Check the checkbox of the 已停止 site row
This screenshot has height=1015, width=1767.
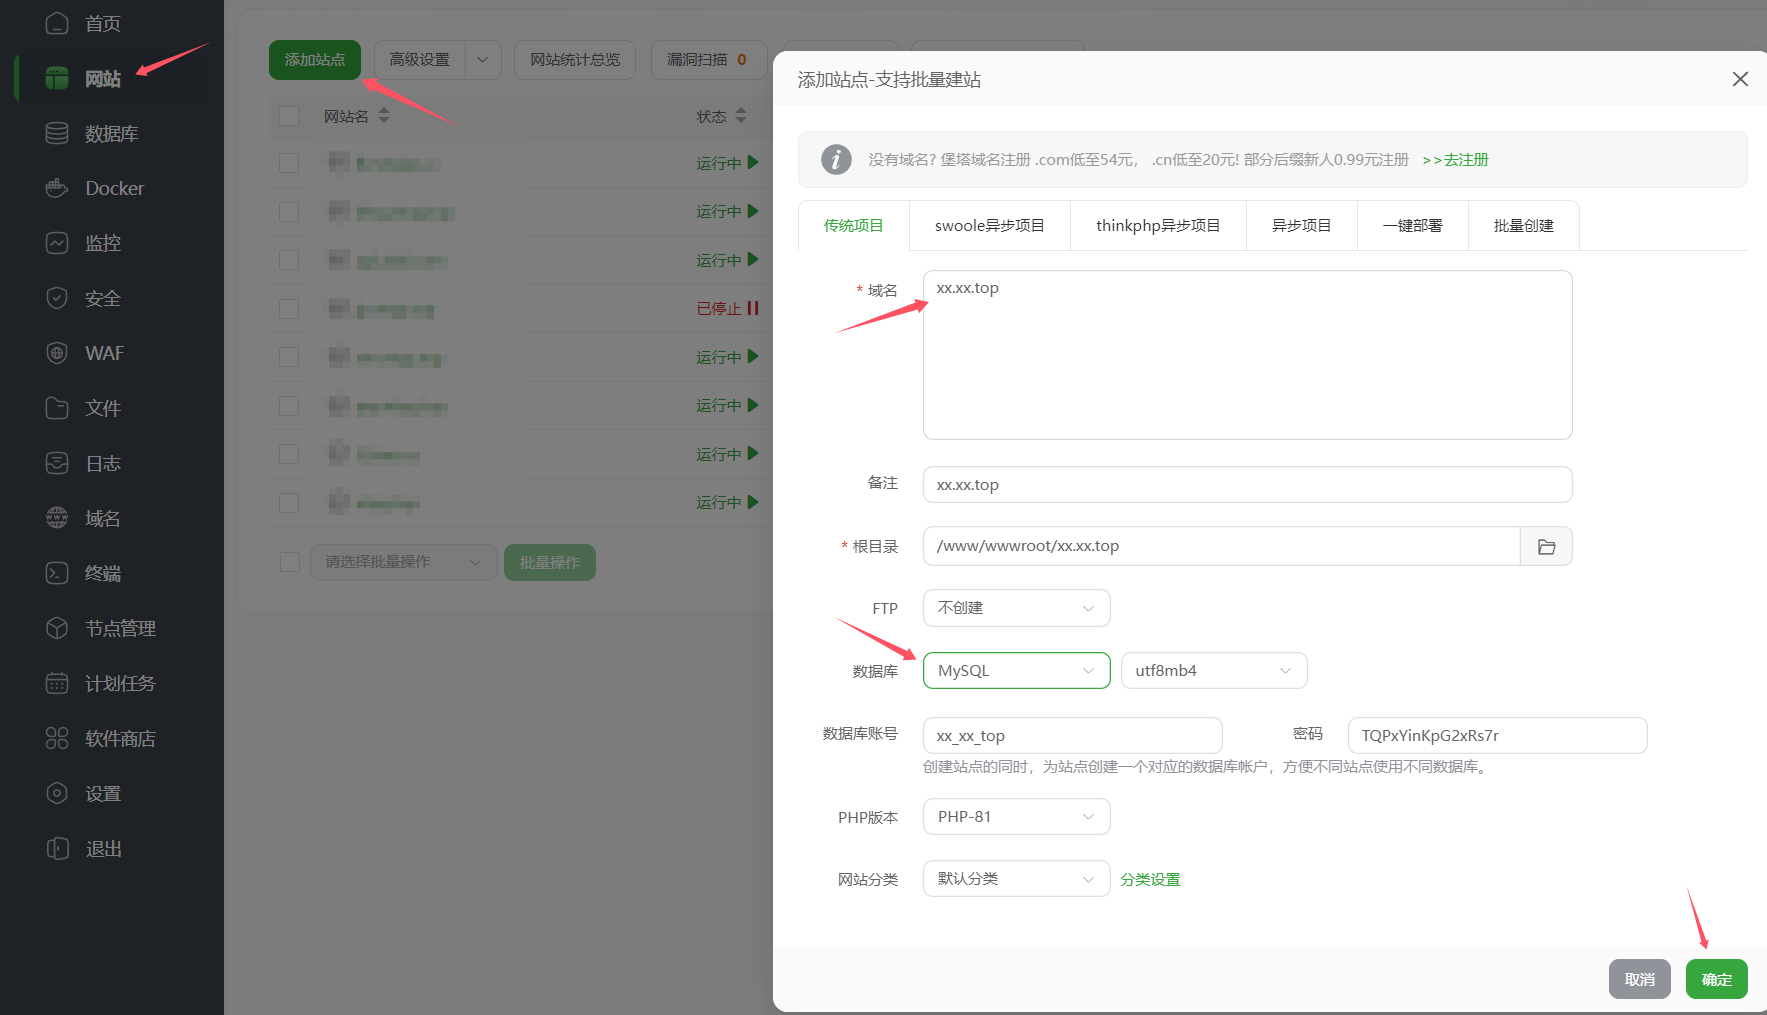coord(288,308)
